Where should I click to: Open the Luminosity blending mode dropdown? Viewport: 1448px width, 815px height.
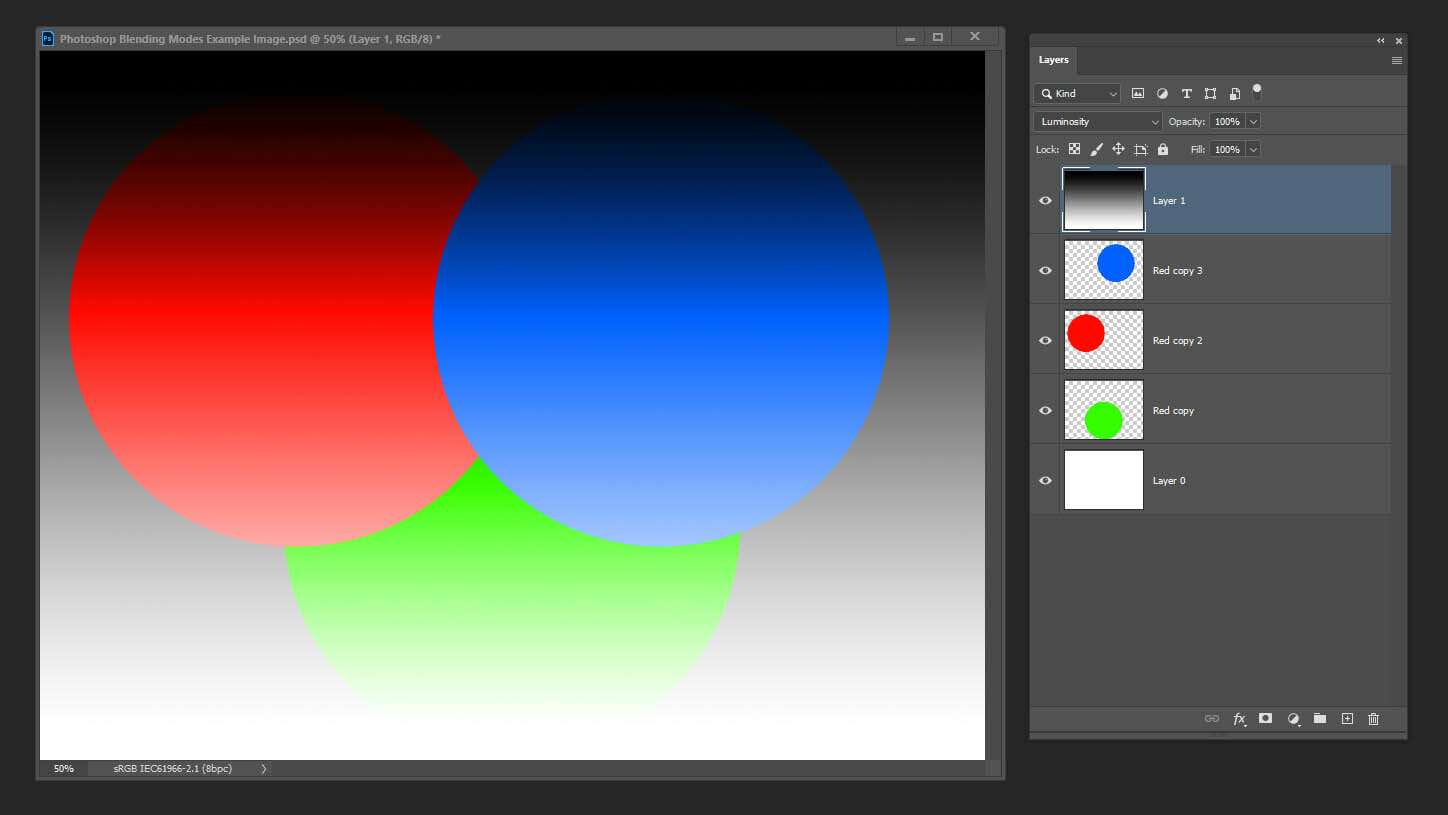tap(1098, 121)
